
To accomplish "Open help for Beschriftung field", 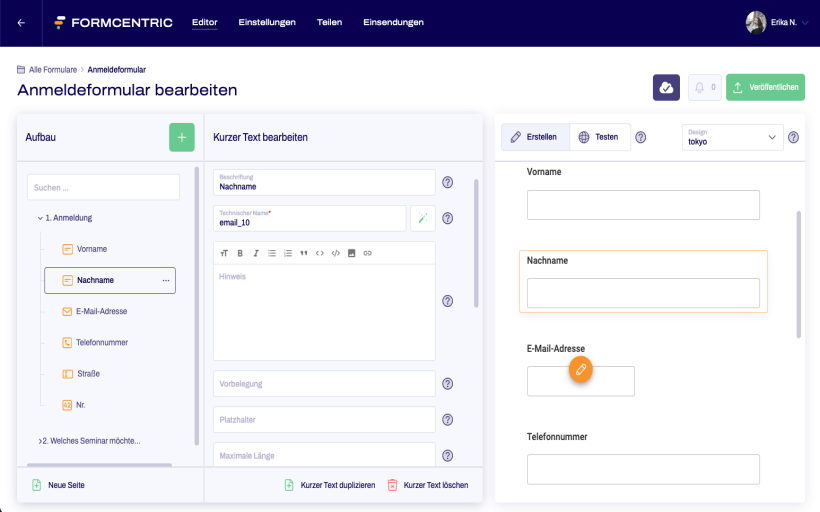I will coord(448,183).
